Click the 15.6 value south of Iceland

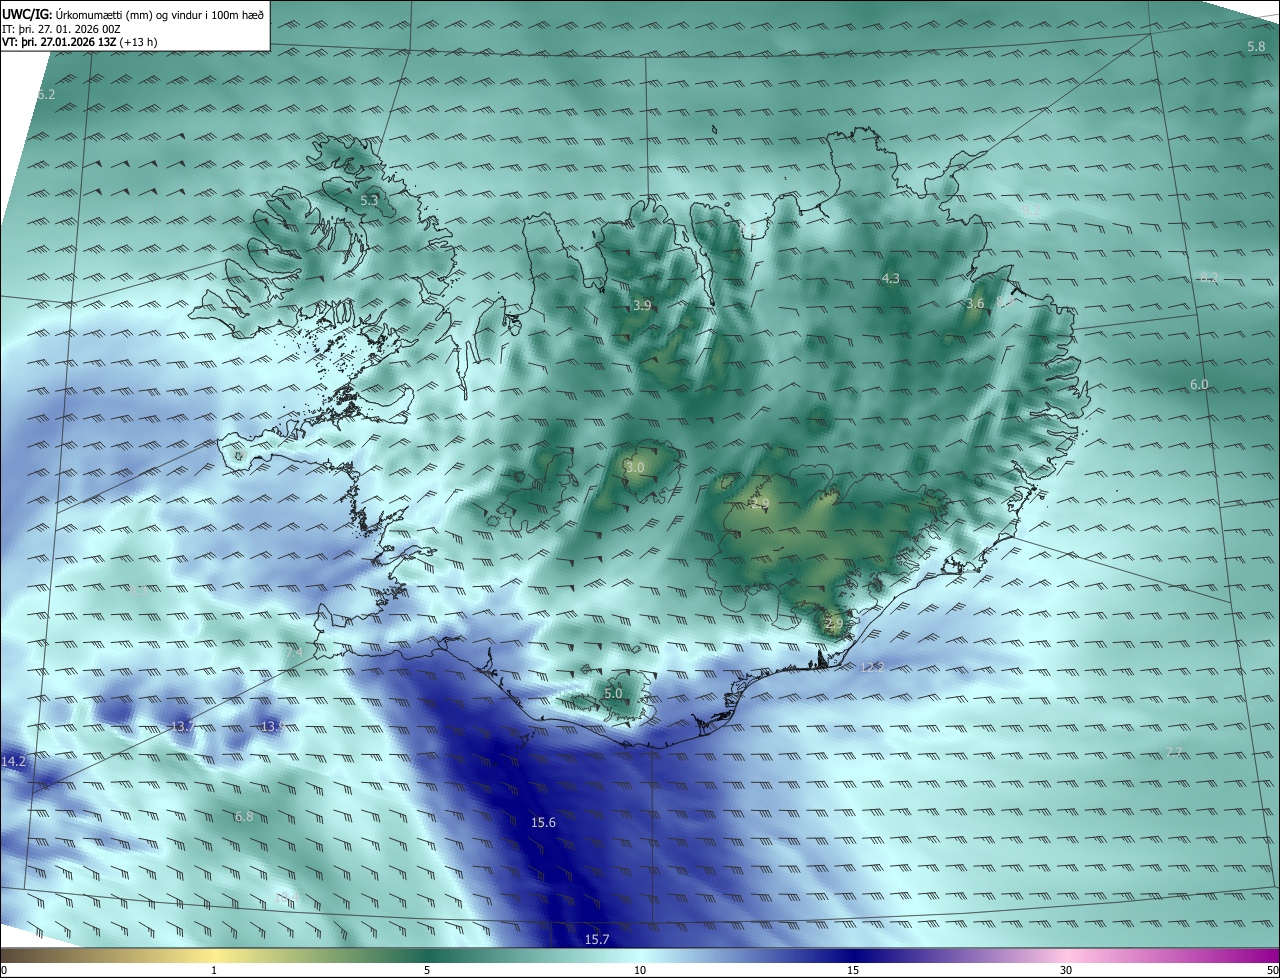pos(543,822)
